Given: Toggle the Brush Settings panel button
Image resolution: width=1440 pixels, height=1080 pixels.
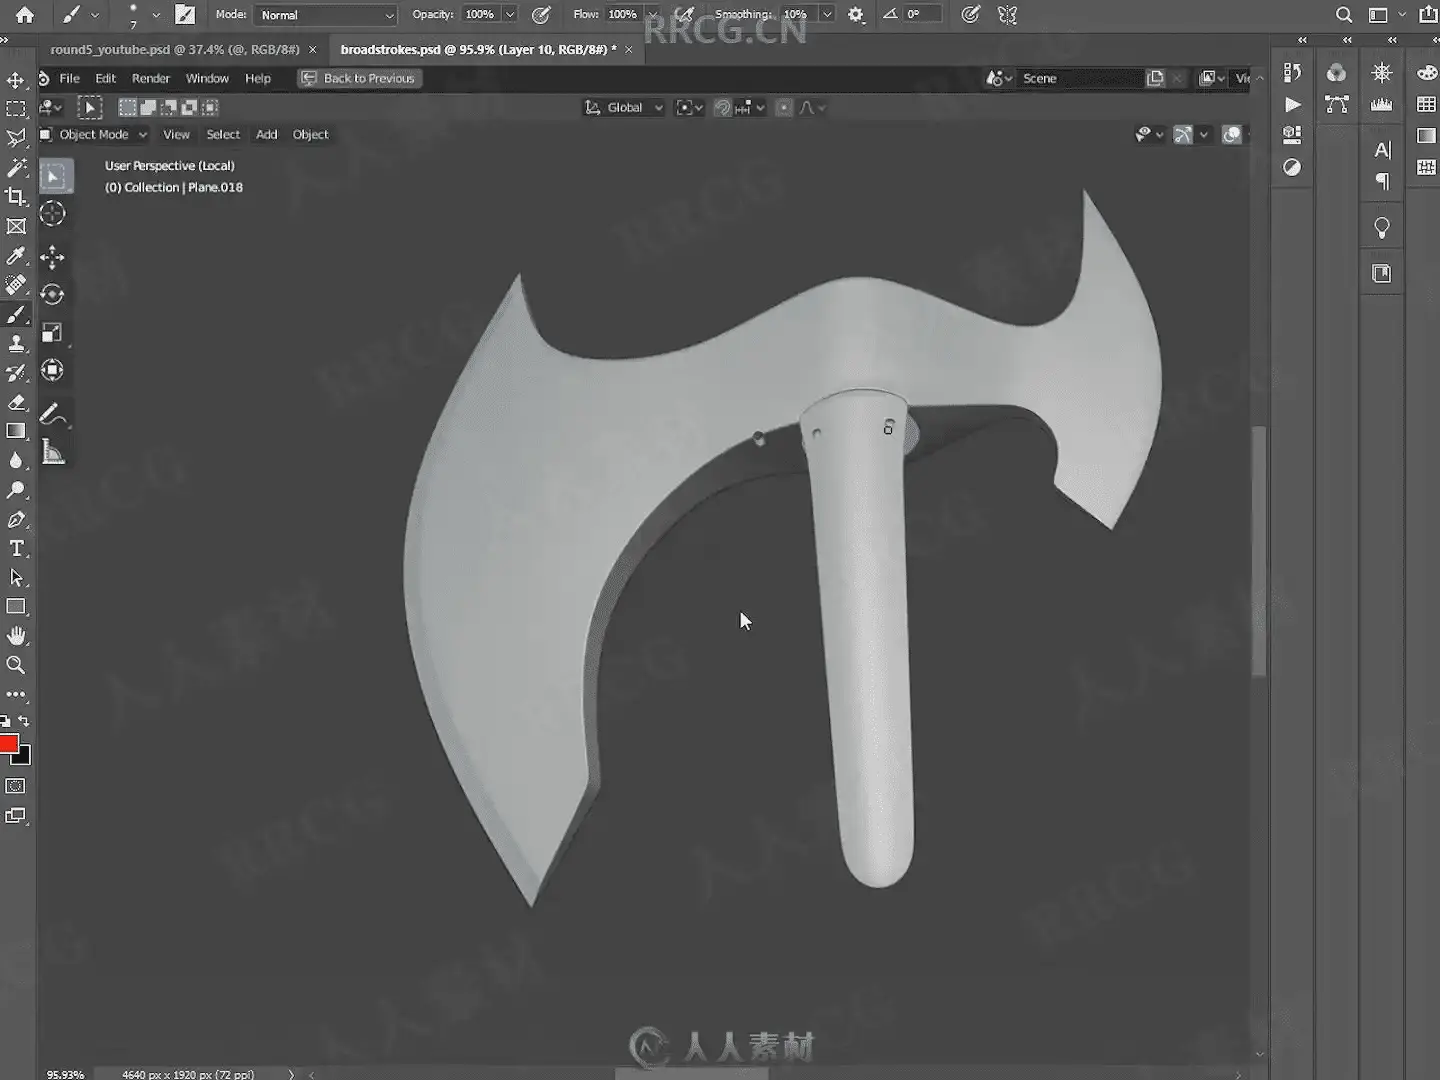Looking at the screenshot, I should [185, 15].
